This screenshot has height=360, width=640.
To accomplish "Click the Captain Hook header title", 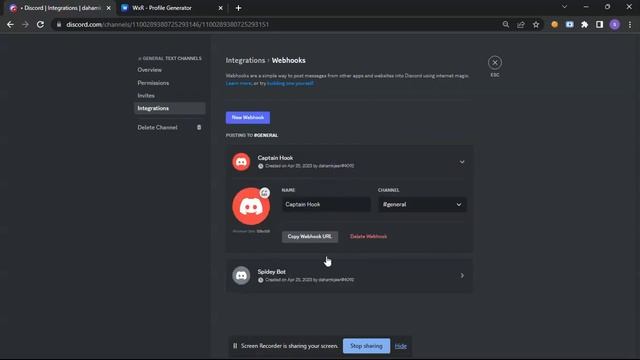I will [x=275, y=158].
